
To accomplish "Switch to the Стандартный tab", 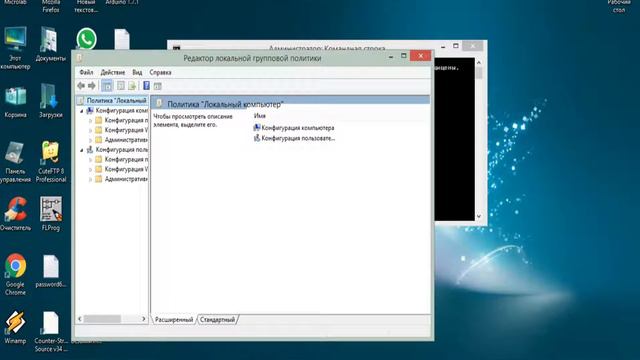I will click(217, 320).
